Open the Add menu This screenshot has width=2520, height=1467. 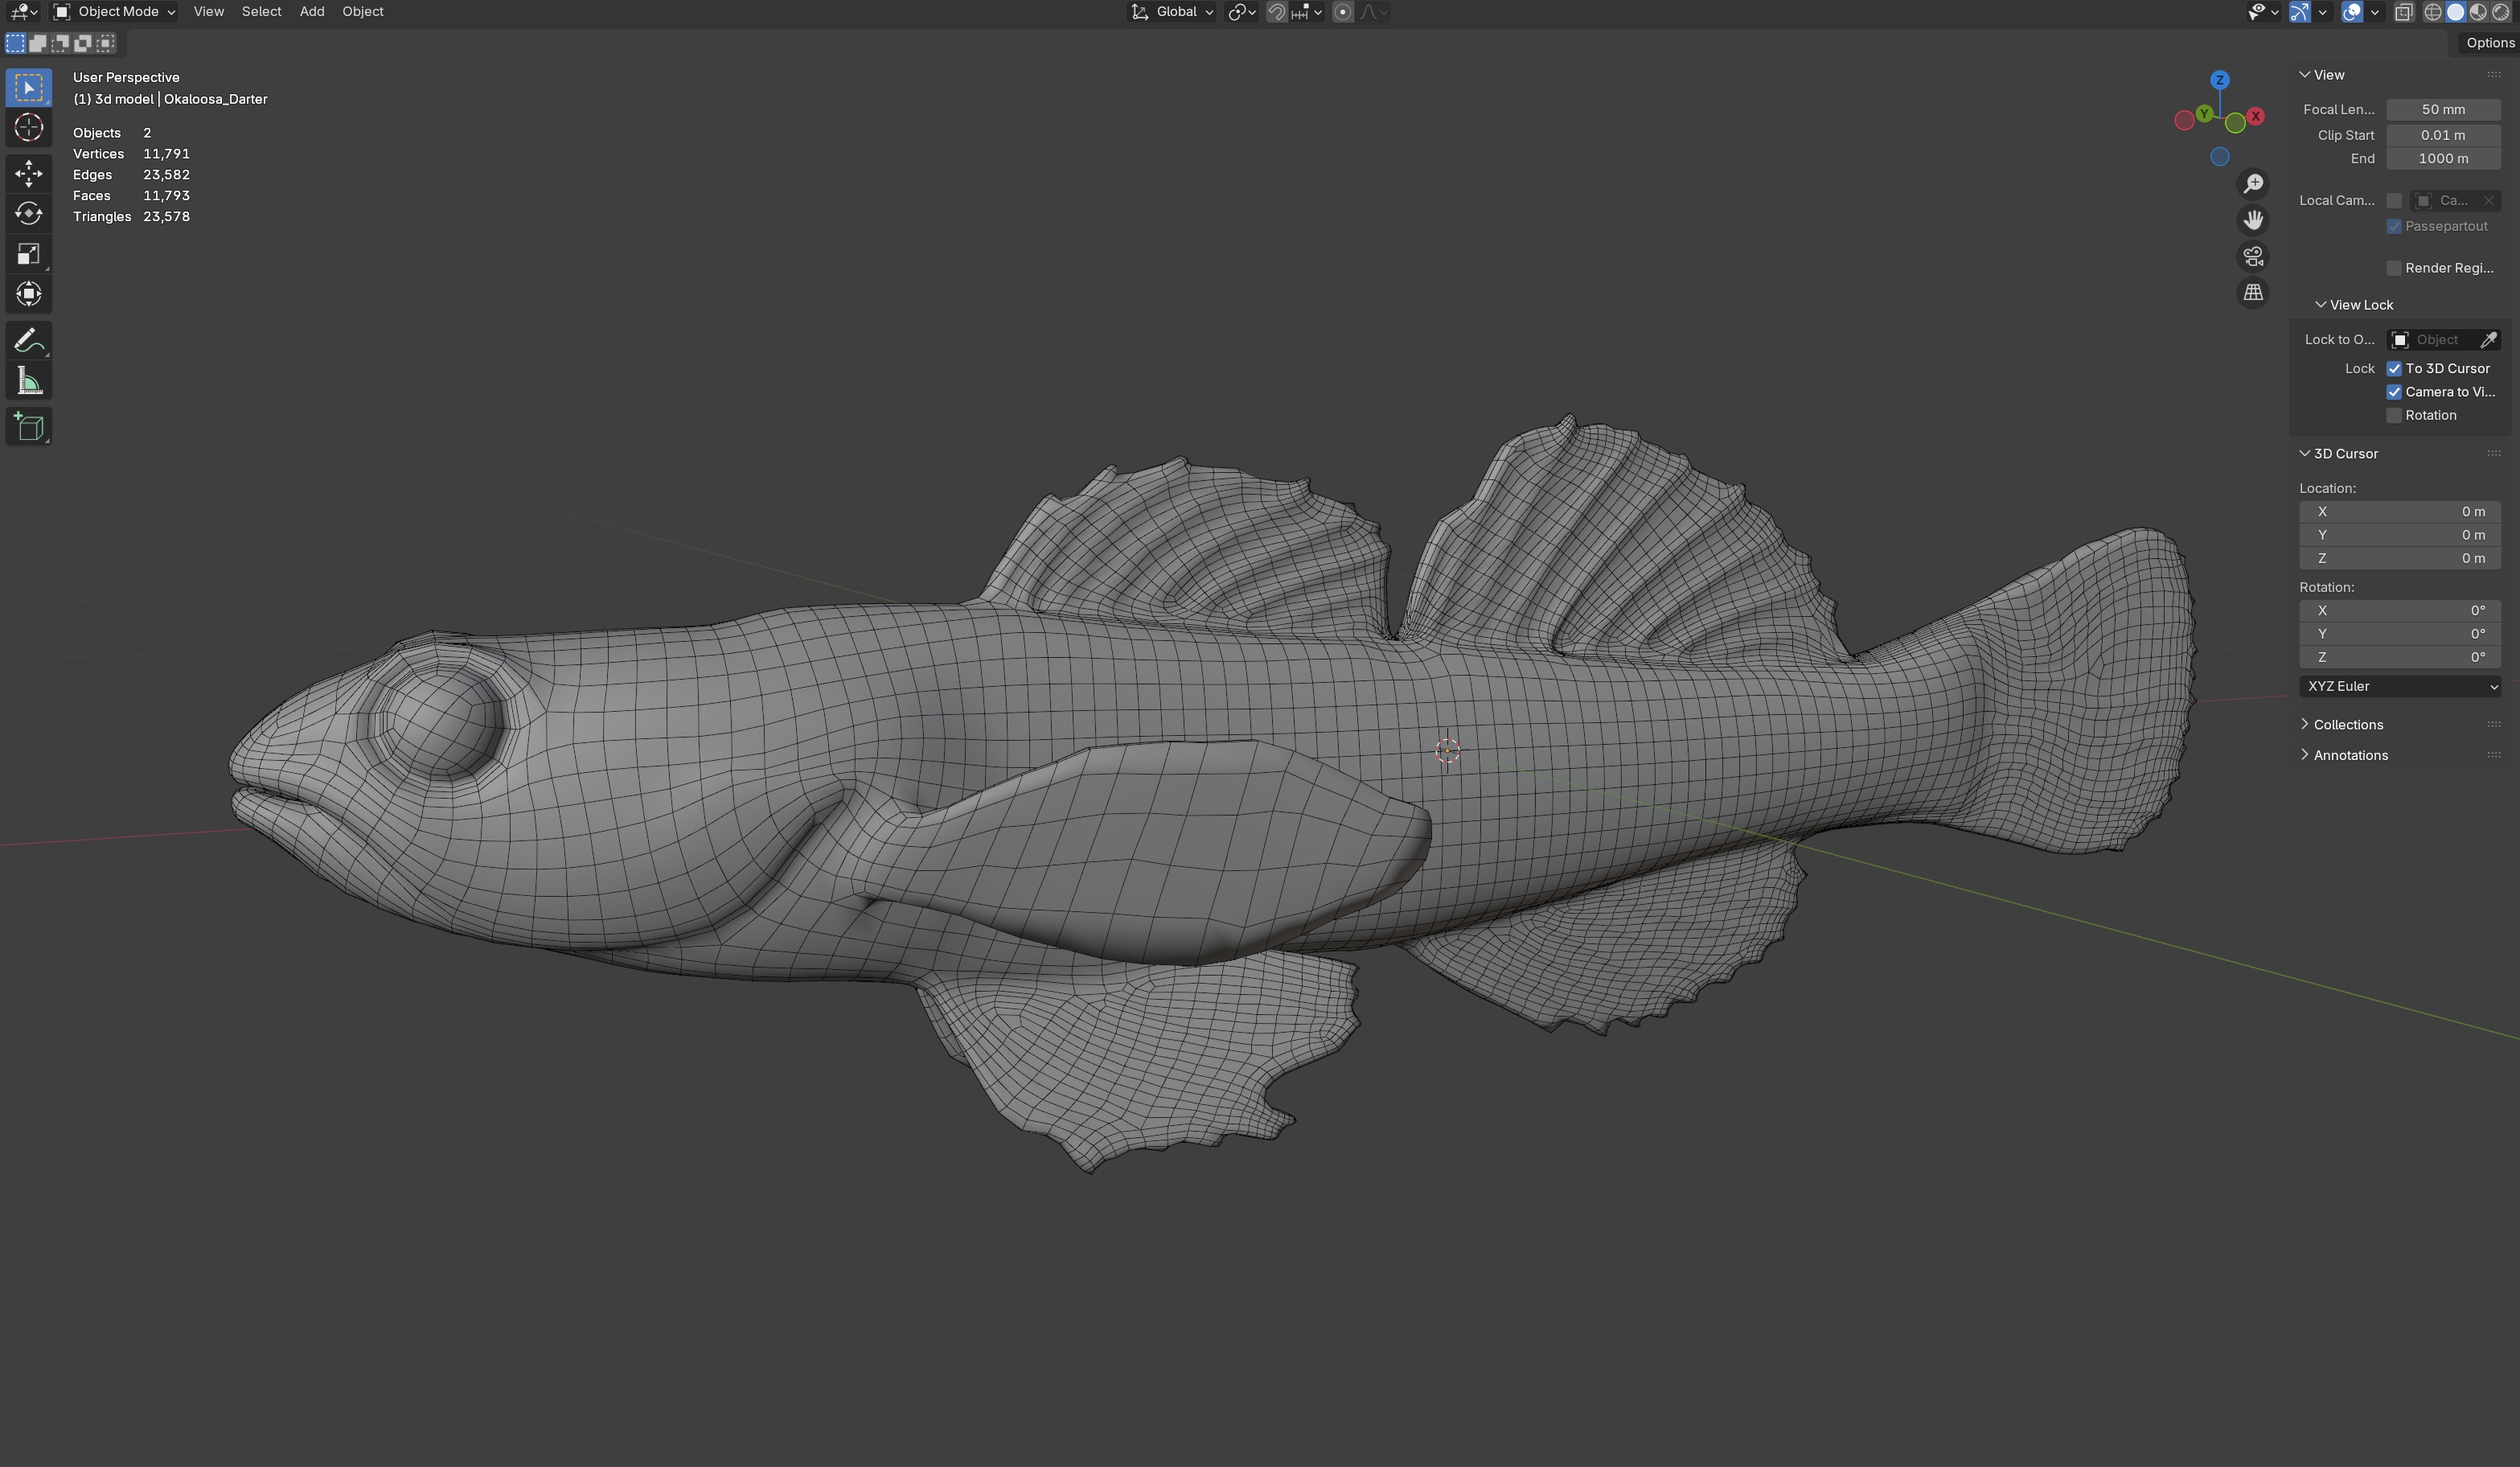(x=311, y=12)
